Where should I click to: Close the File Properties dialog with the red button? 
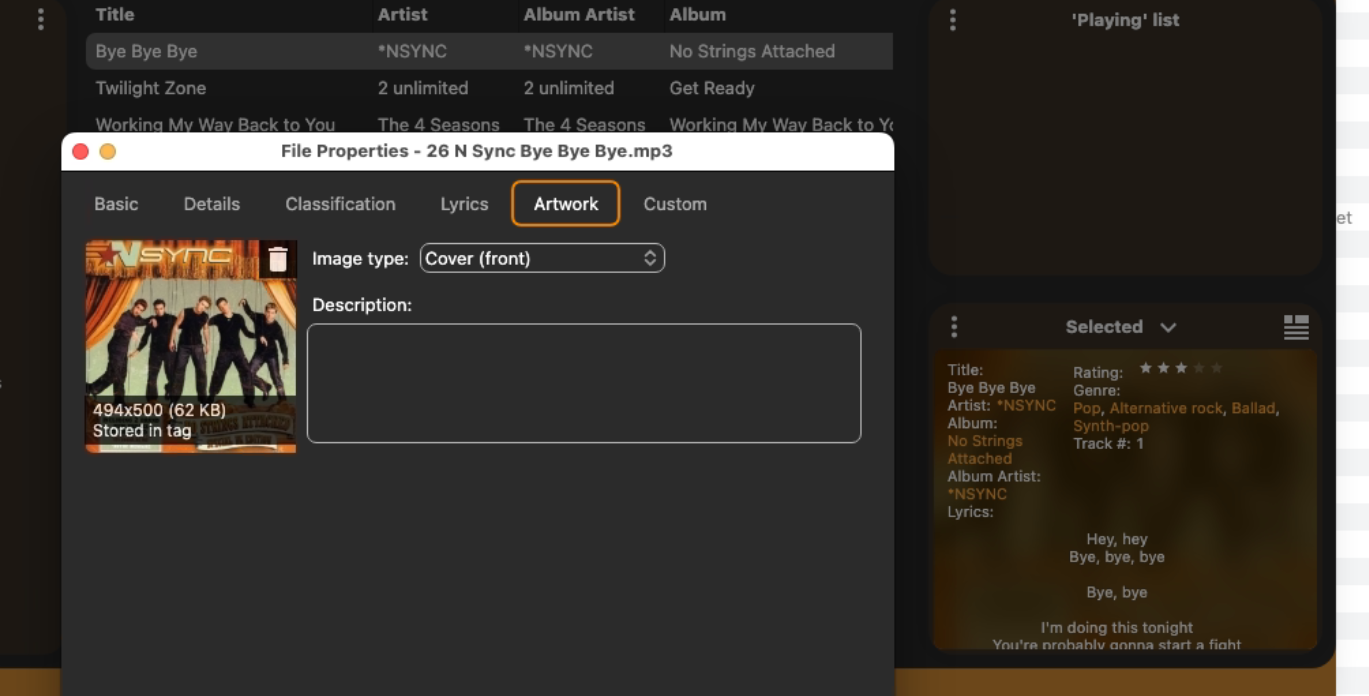[x=81, y=151]
